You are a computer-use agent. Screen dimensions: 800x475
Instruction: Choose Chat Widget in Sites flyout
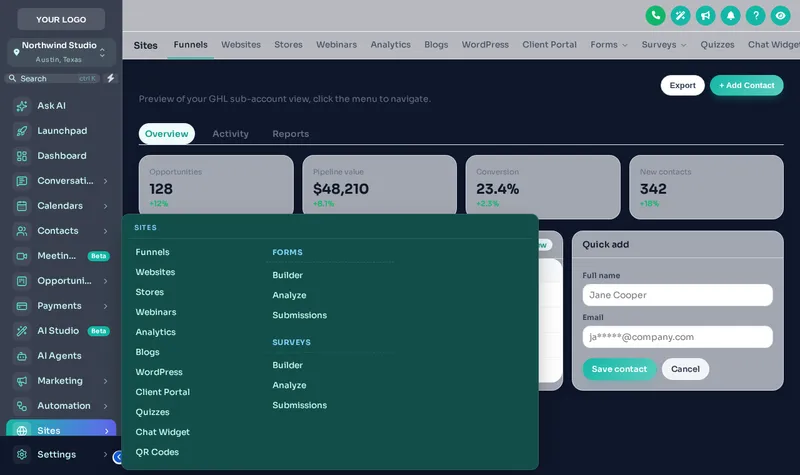pyautogui.click(x=162, y=432)
